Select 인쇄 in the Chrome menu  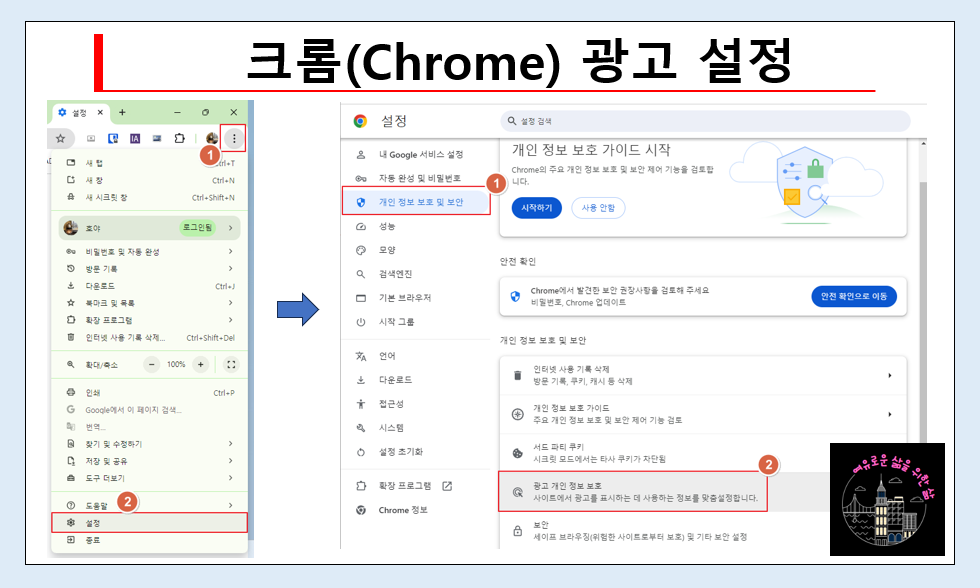pos(149,392)
